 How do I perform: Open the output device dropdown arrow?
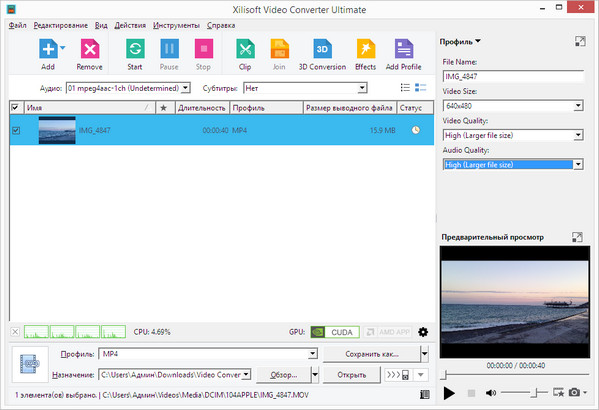pos(421,375)
